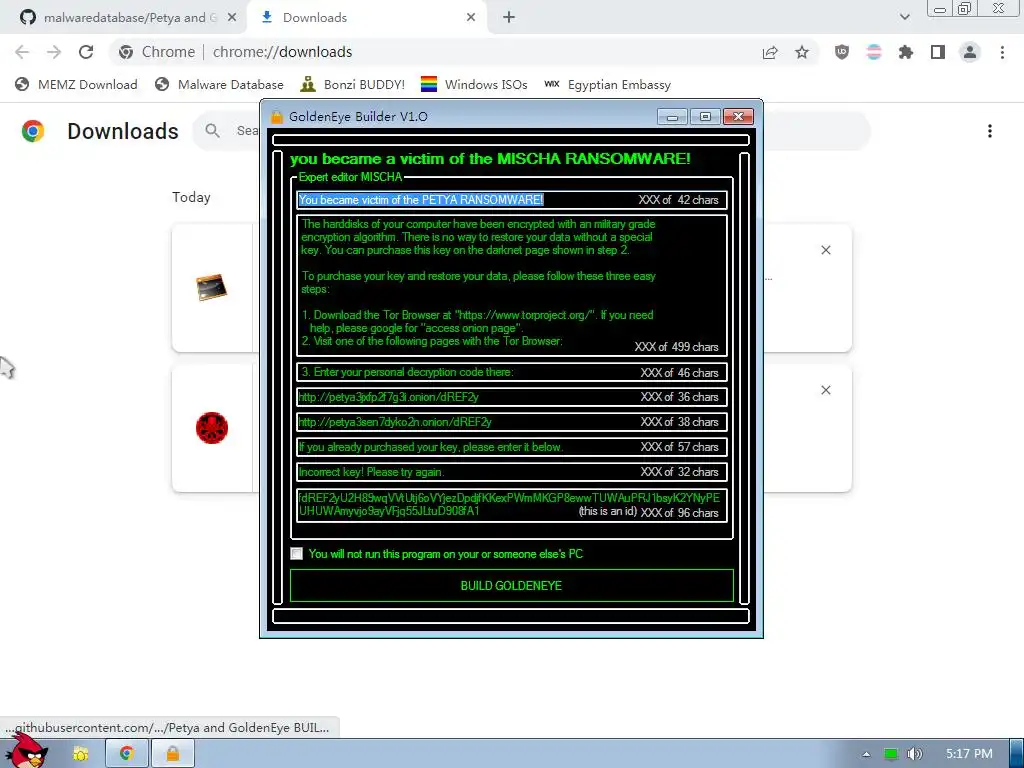Open the MEMZ Download bookmark
This screenshot has width=1024, height=768.
[x=76, y=84]
